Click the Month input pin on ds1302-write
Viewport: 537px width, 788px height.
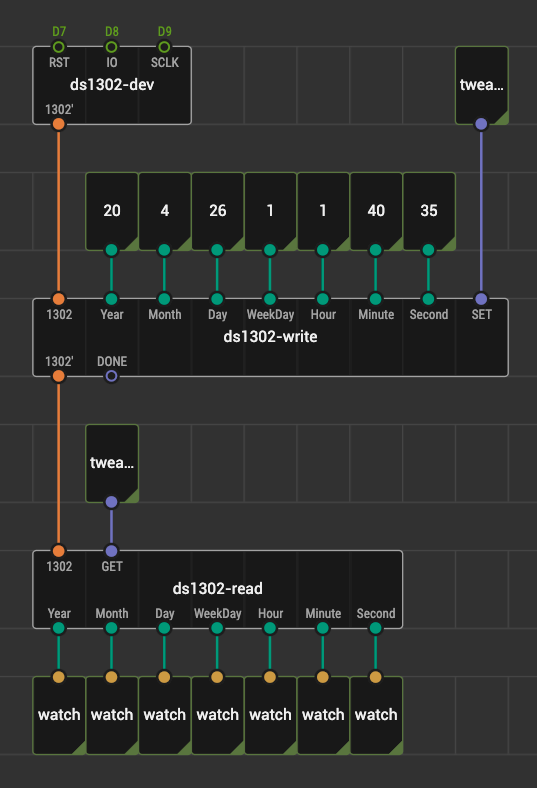point(164,299)
